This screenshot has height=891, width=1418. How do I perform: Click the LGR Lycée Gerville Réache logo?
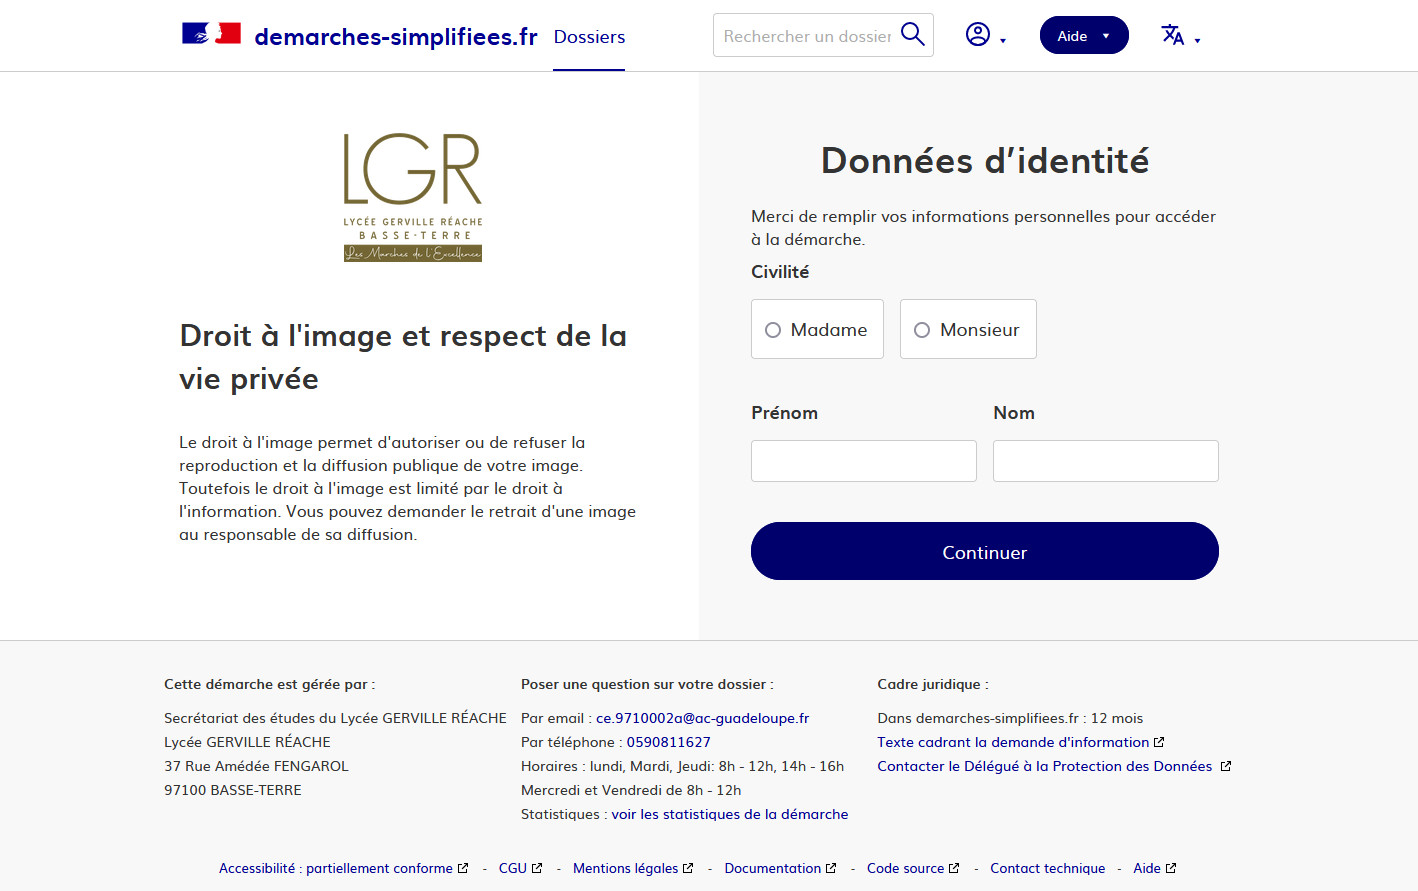(x=412, y=197)
